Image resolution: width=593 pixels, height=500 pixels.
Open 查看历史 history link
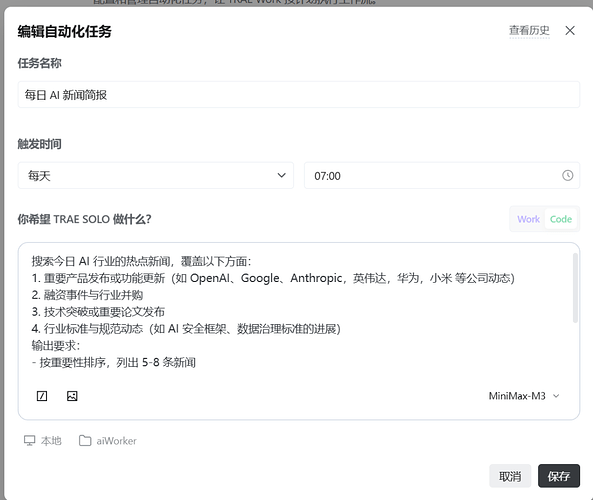pos(529,31)
